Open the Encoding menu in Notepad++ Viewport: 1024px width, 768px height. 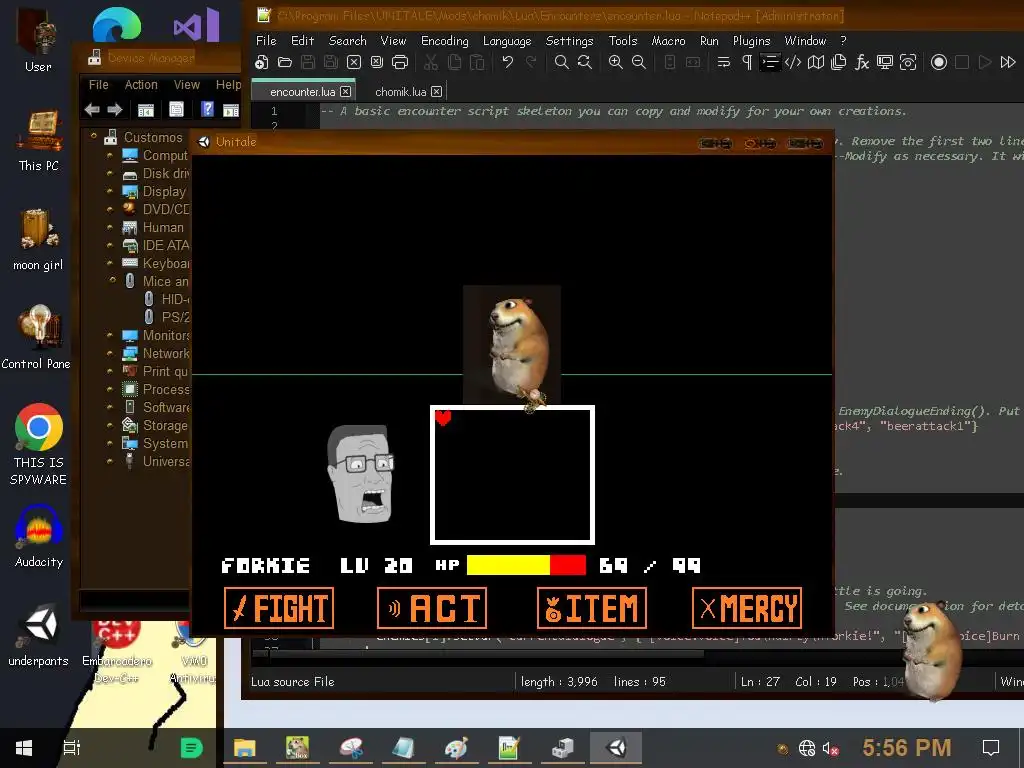click(445, 40)
